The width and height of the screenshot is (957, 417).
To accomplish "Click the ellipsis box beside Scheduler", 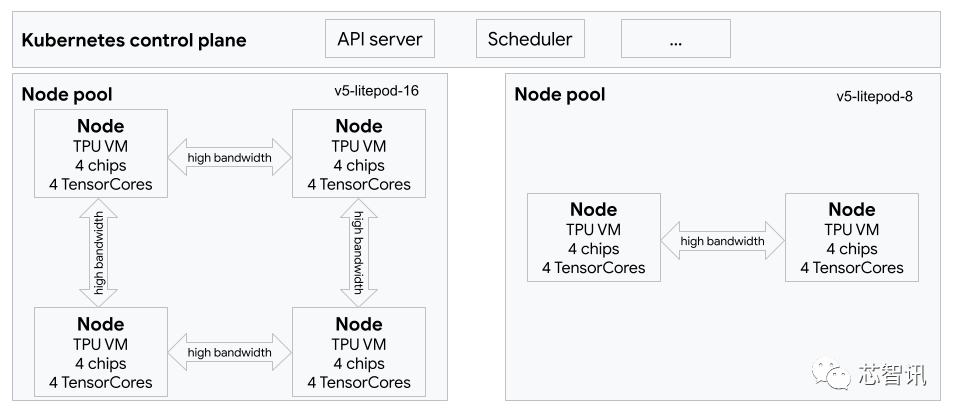I will point(676,38).
